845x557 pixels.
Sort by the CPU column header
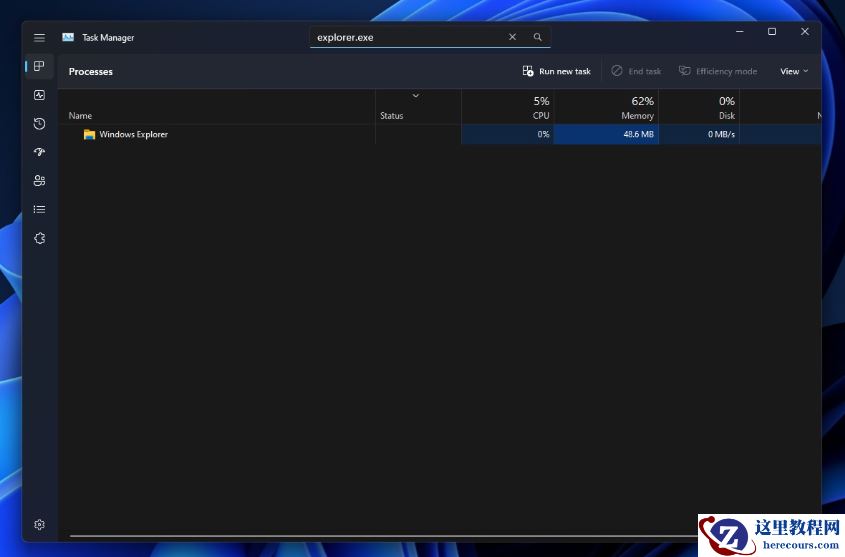508,107
